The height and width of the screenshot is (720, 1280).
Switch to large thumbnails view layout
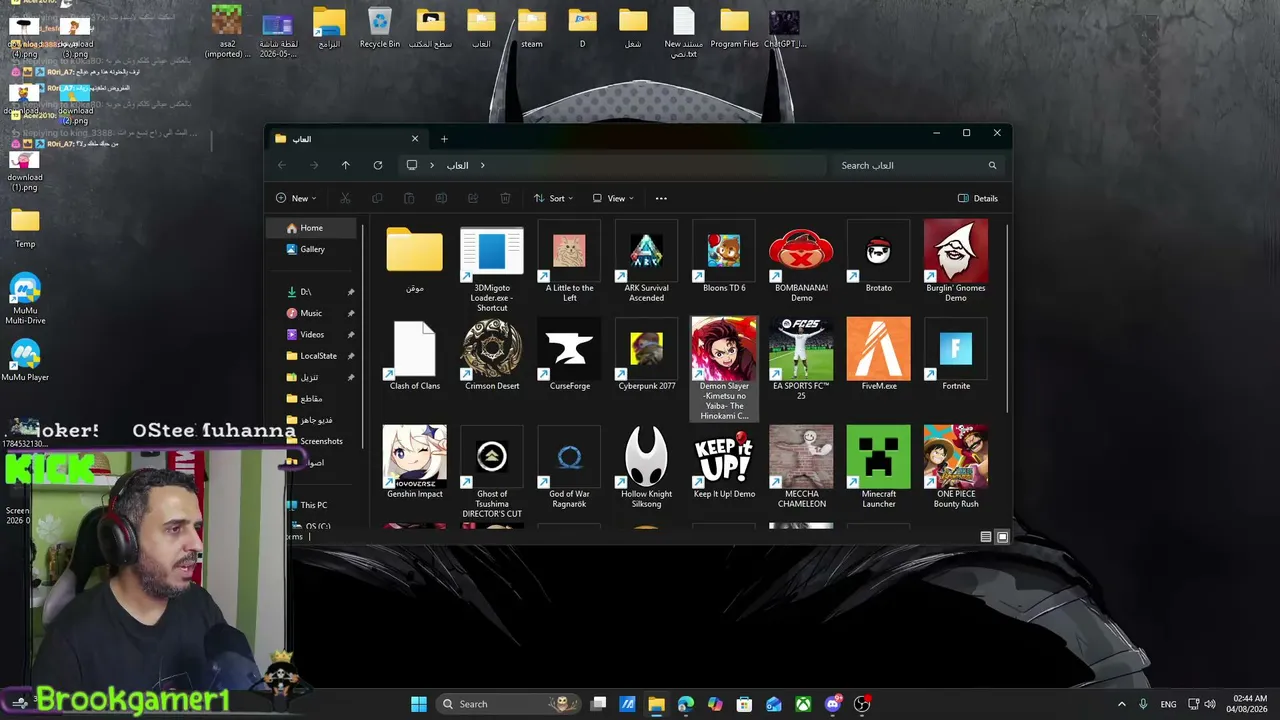click(x=1002, y=537)
